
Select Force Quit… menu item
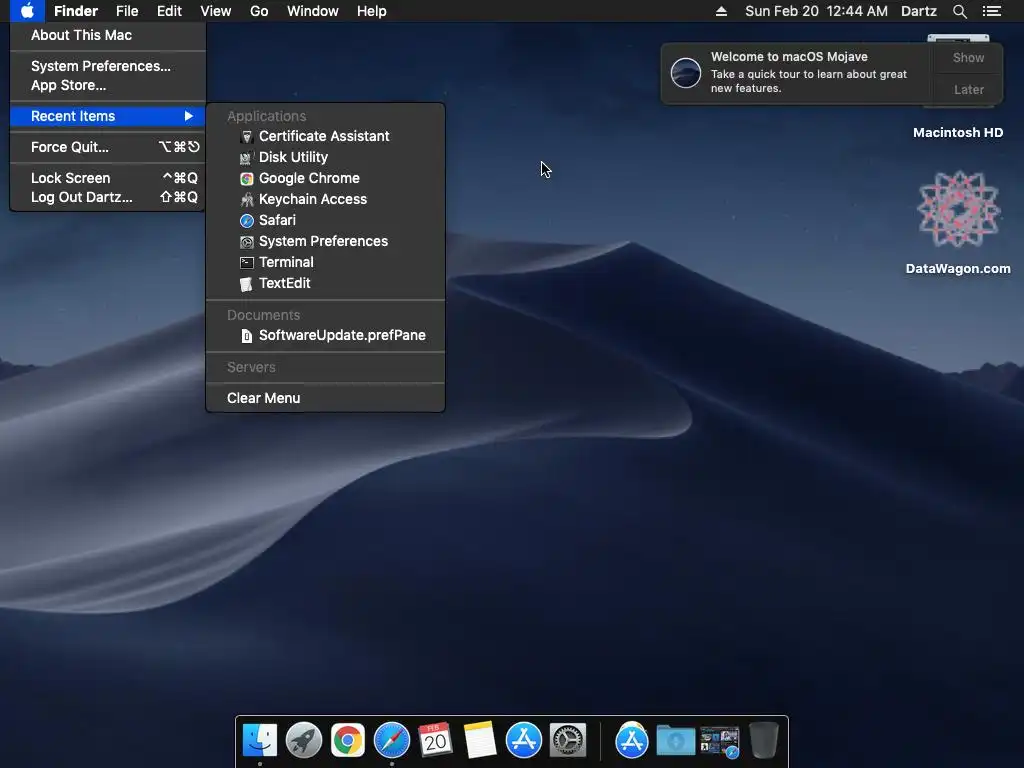tap(108, 147)
